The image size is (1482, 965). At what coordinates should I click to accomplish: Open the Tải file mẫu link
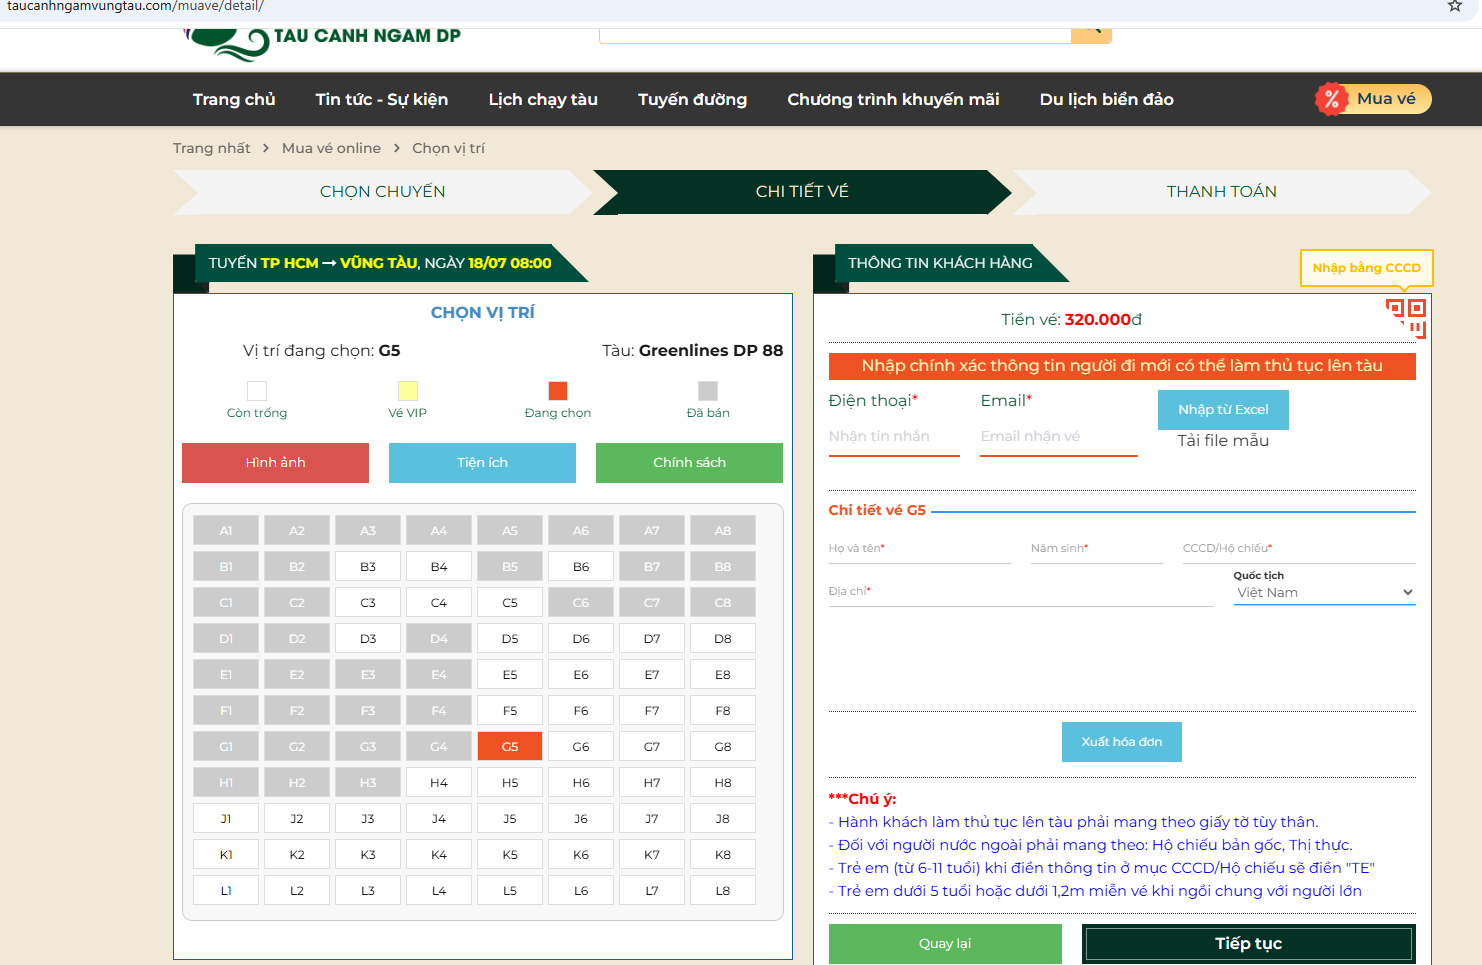coord(1222,441)
